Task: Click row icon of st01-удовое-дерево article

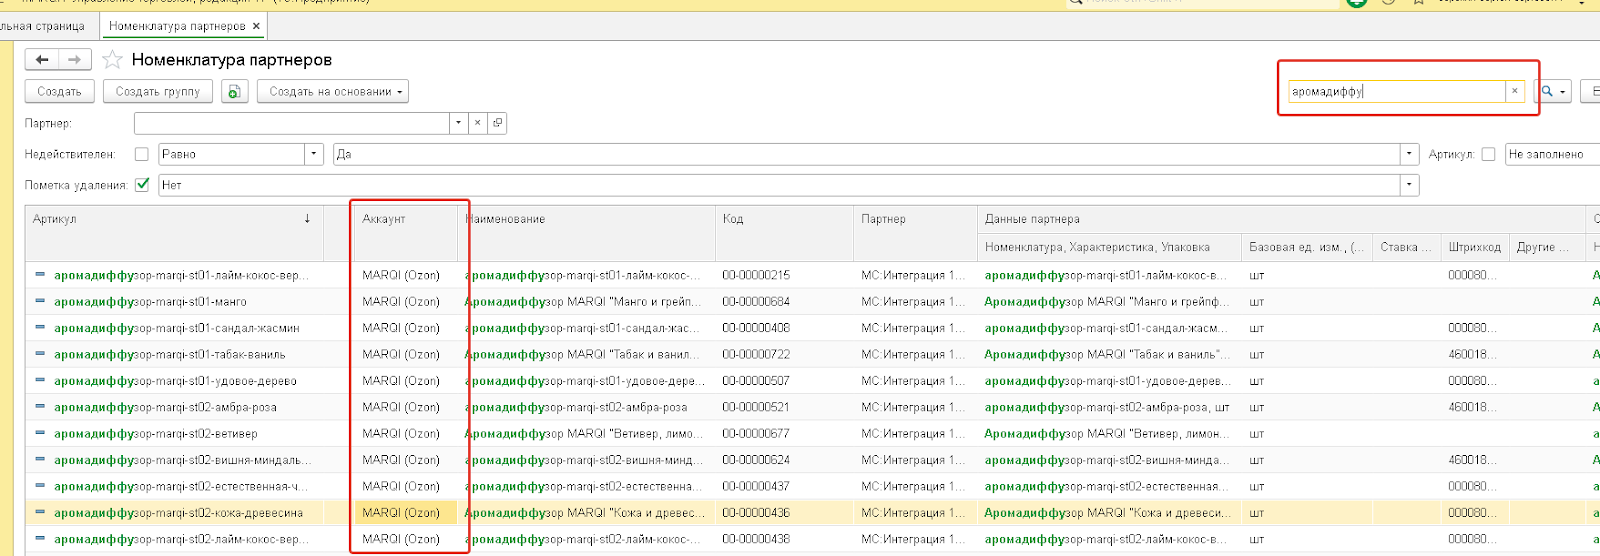Action: tap(40, 380)
